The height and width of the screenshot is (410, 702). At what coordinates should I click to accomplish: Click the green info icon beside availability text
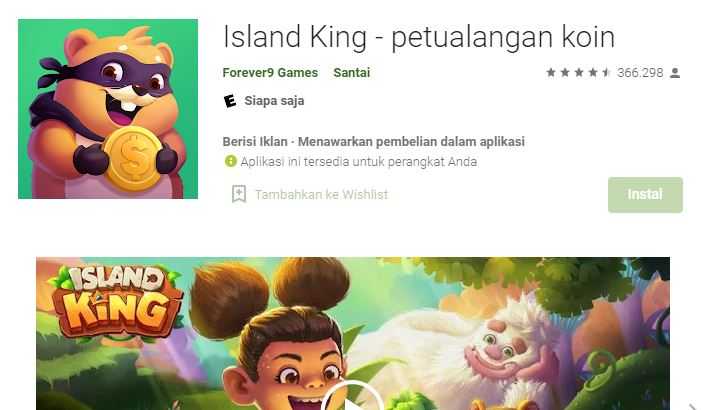click(x=230, y=161)
